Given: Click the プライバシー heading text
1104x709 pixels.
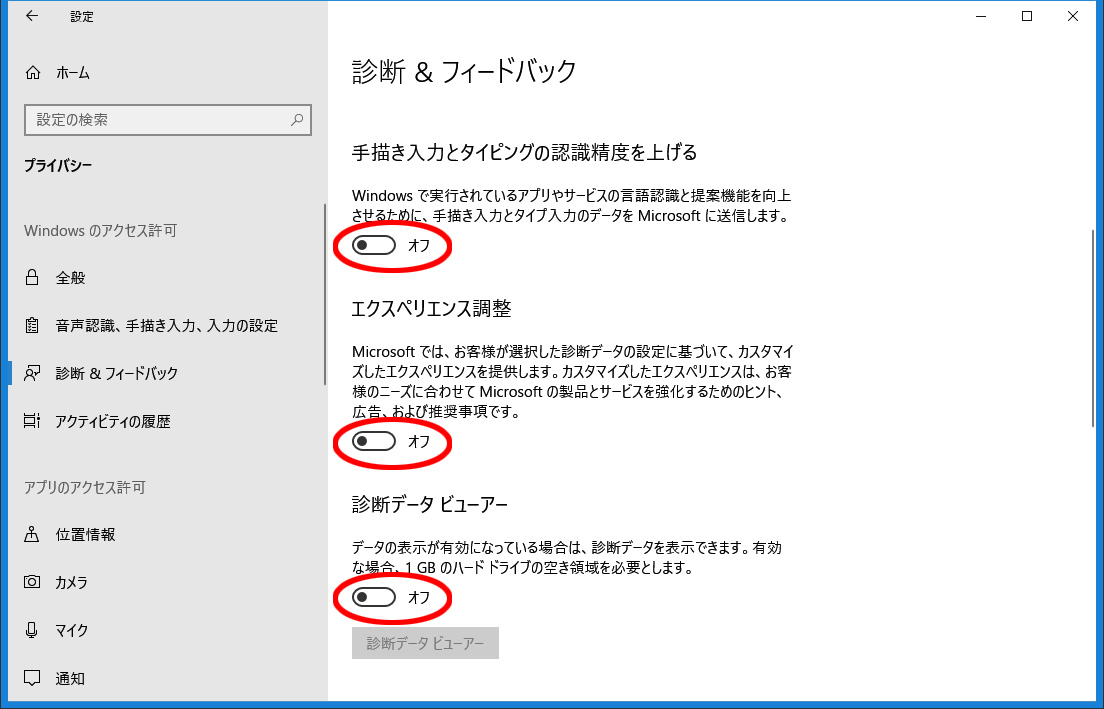Looking at the screenshot, I should coord(58,165).
